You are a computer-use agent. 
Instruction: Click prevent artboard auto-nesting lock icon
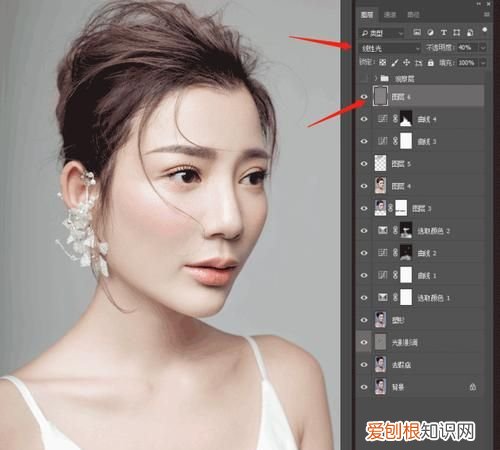click(x=419, y=62)
